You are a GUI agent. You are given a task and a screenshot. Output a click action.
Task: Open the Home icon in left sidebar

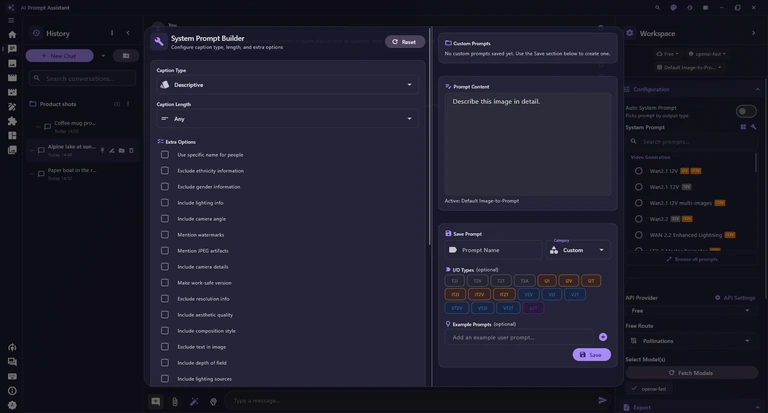[12, 34]
